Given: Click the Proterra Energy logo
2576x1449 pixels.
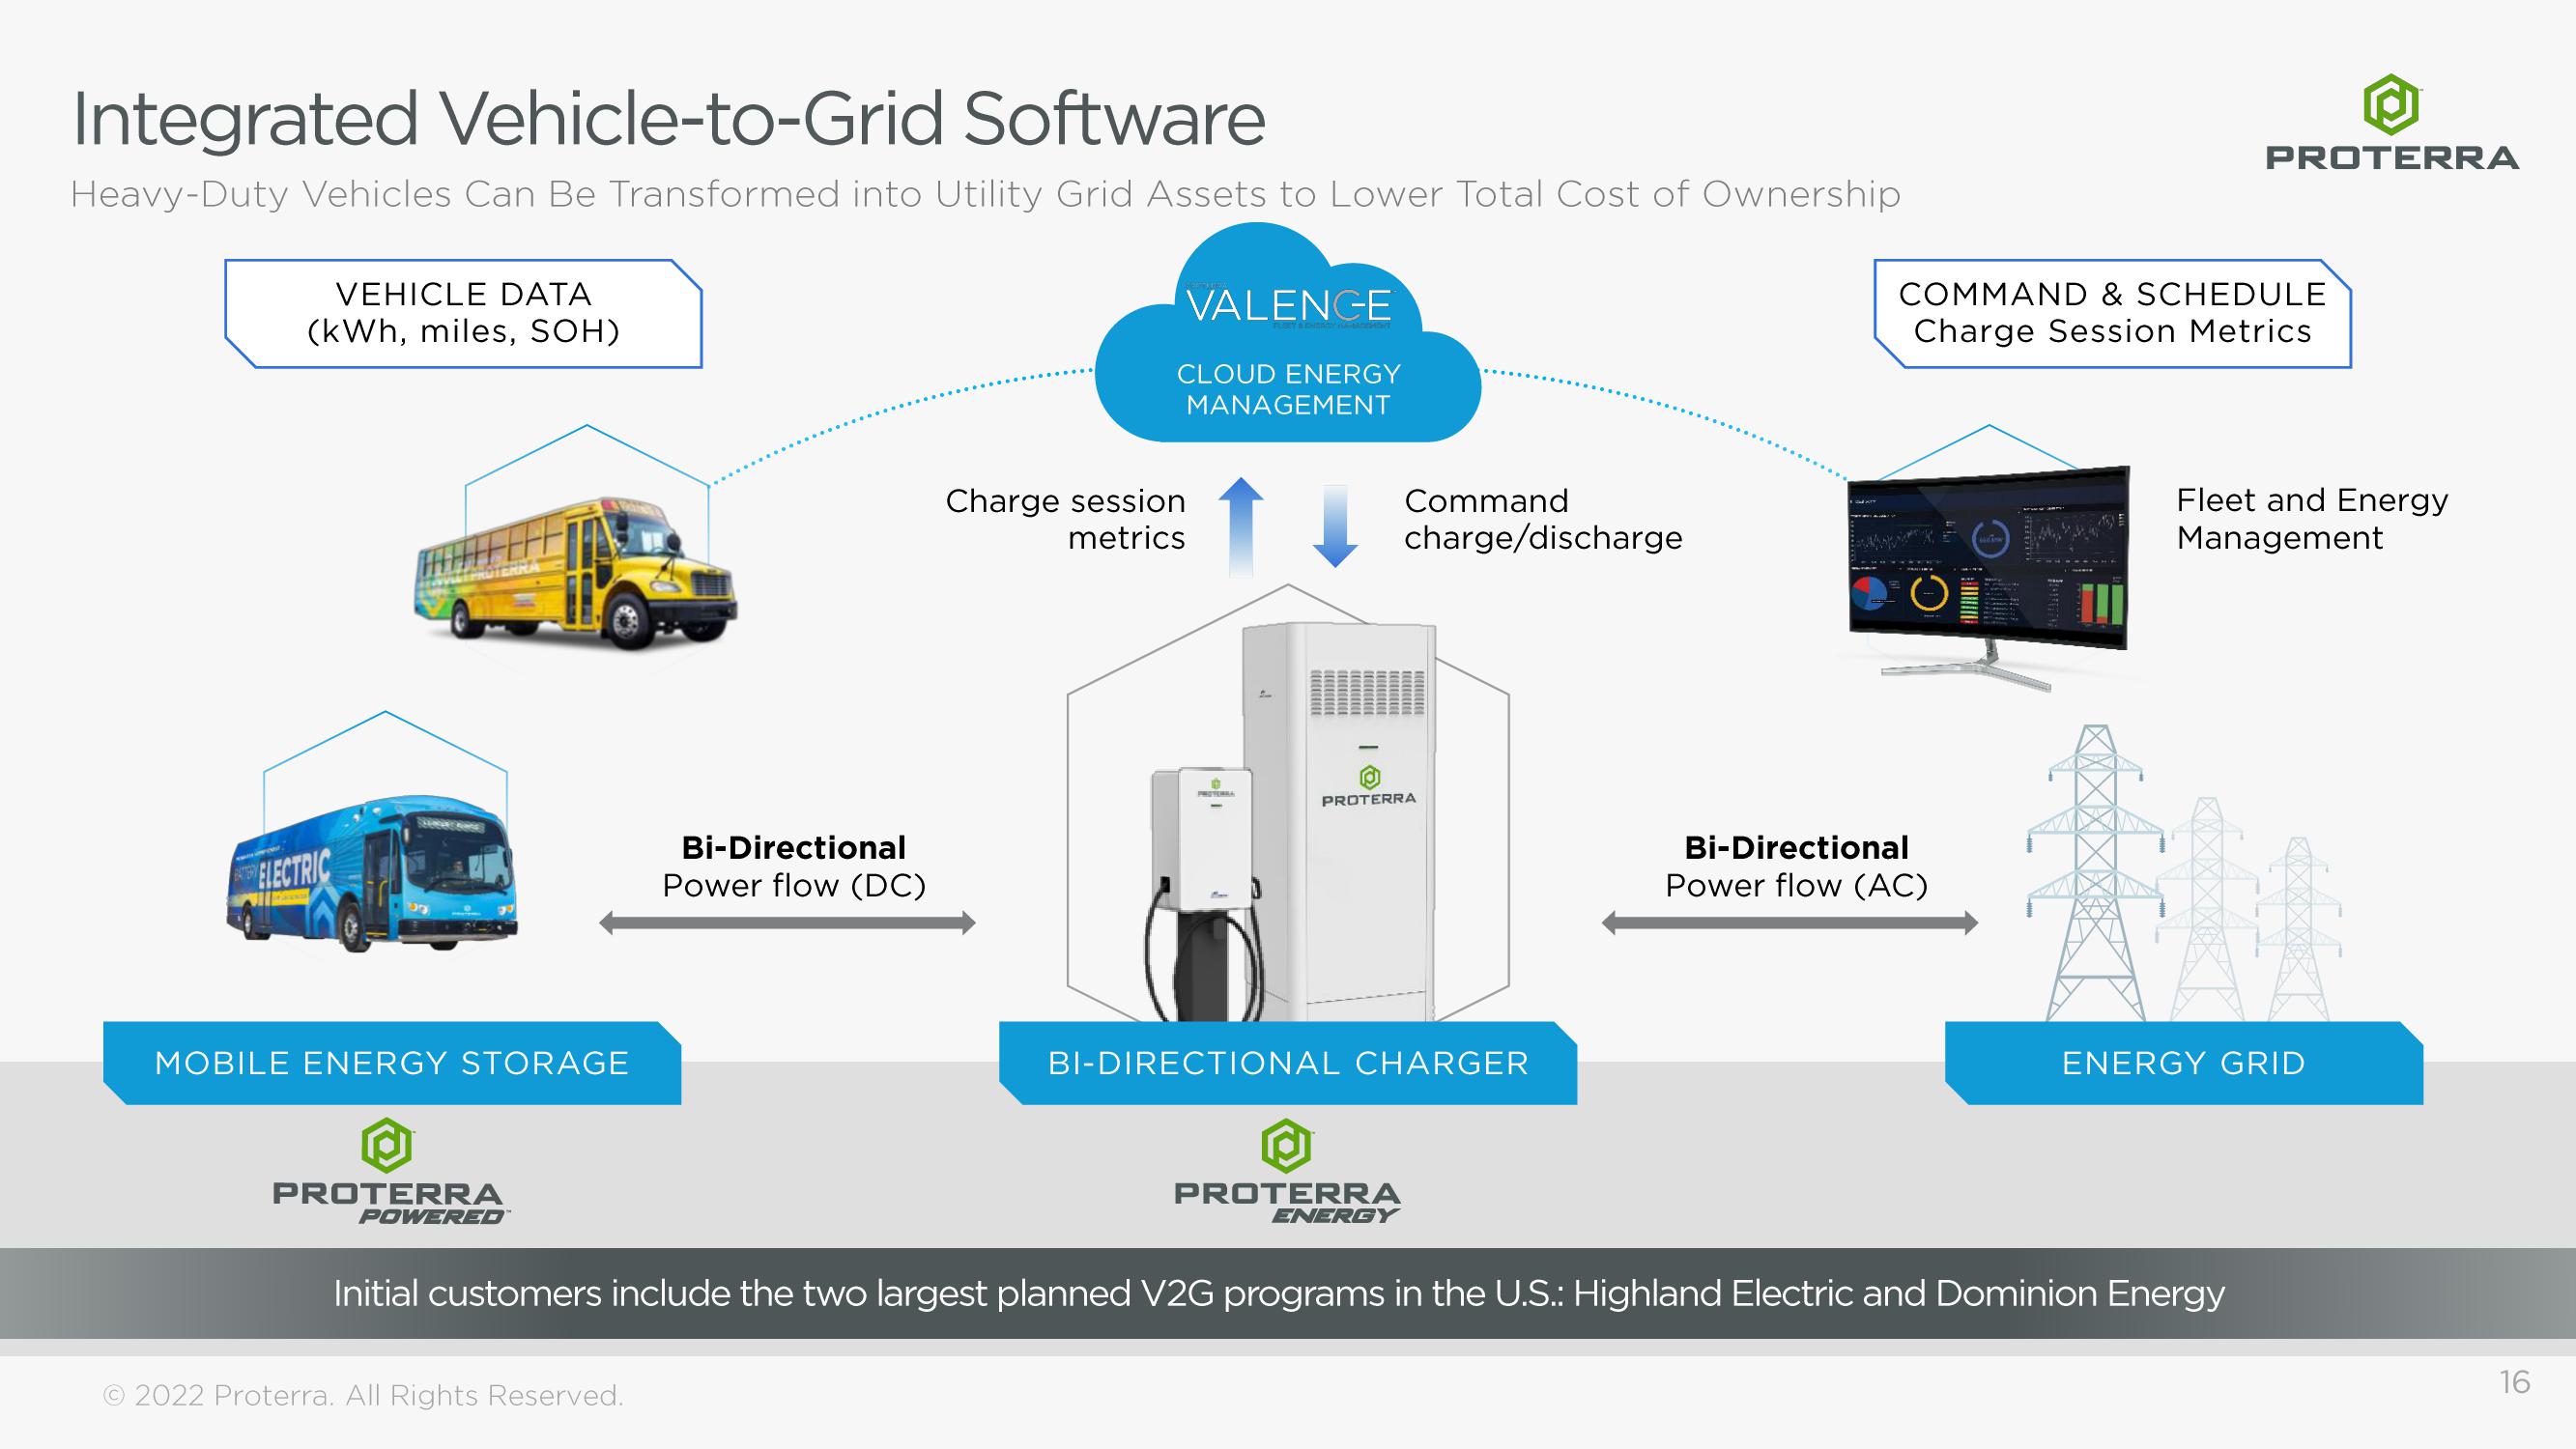Looking at the screenshot, I should tap(1287, 1173).
